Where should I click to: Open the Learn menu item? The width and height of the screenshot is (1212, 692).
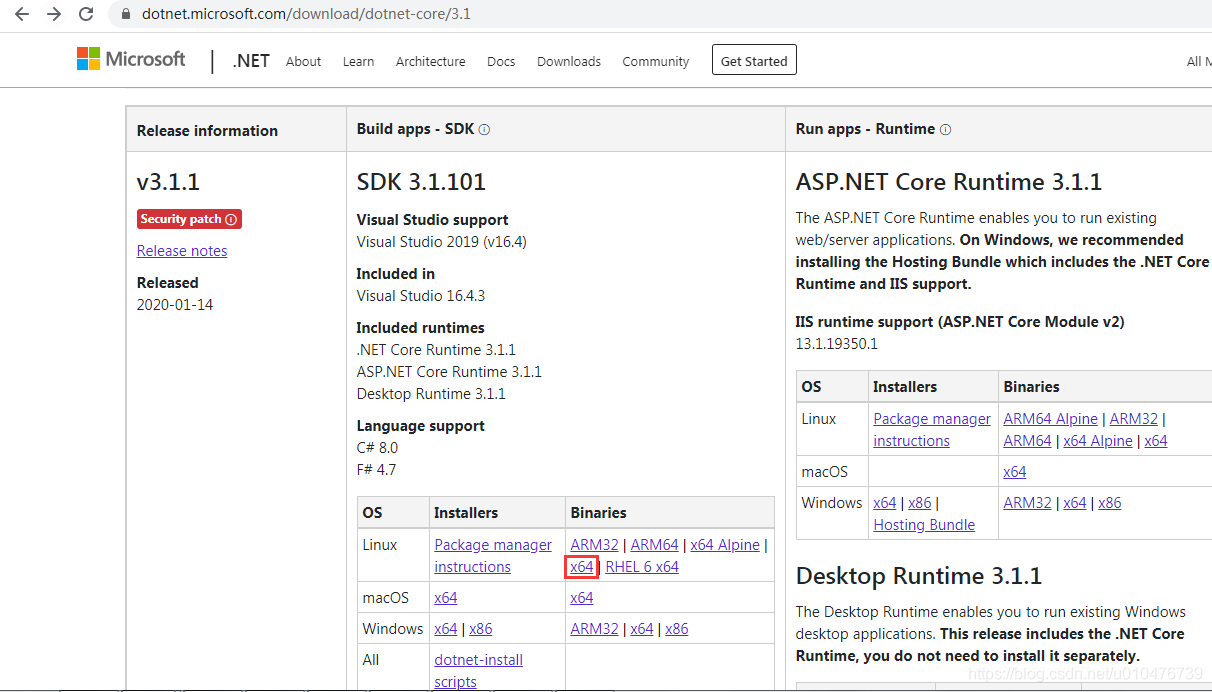[358, 61]
